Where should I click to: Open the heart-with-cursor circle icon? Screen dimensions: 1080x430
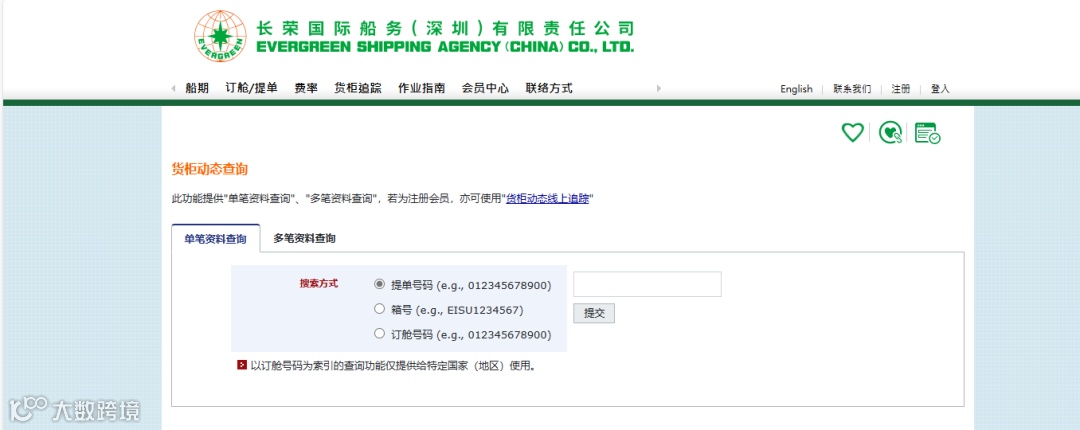click(891, 132)
